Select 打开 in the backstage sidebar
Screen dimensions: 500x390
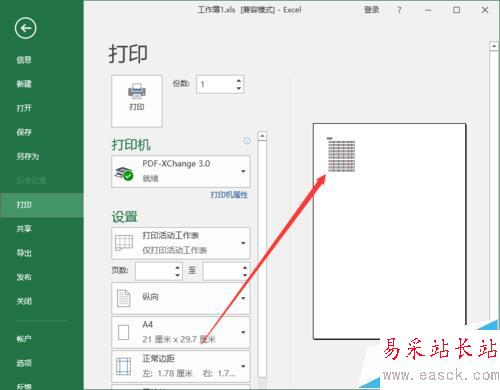[24, 108]
